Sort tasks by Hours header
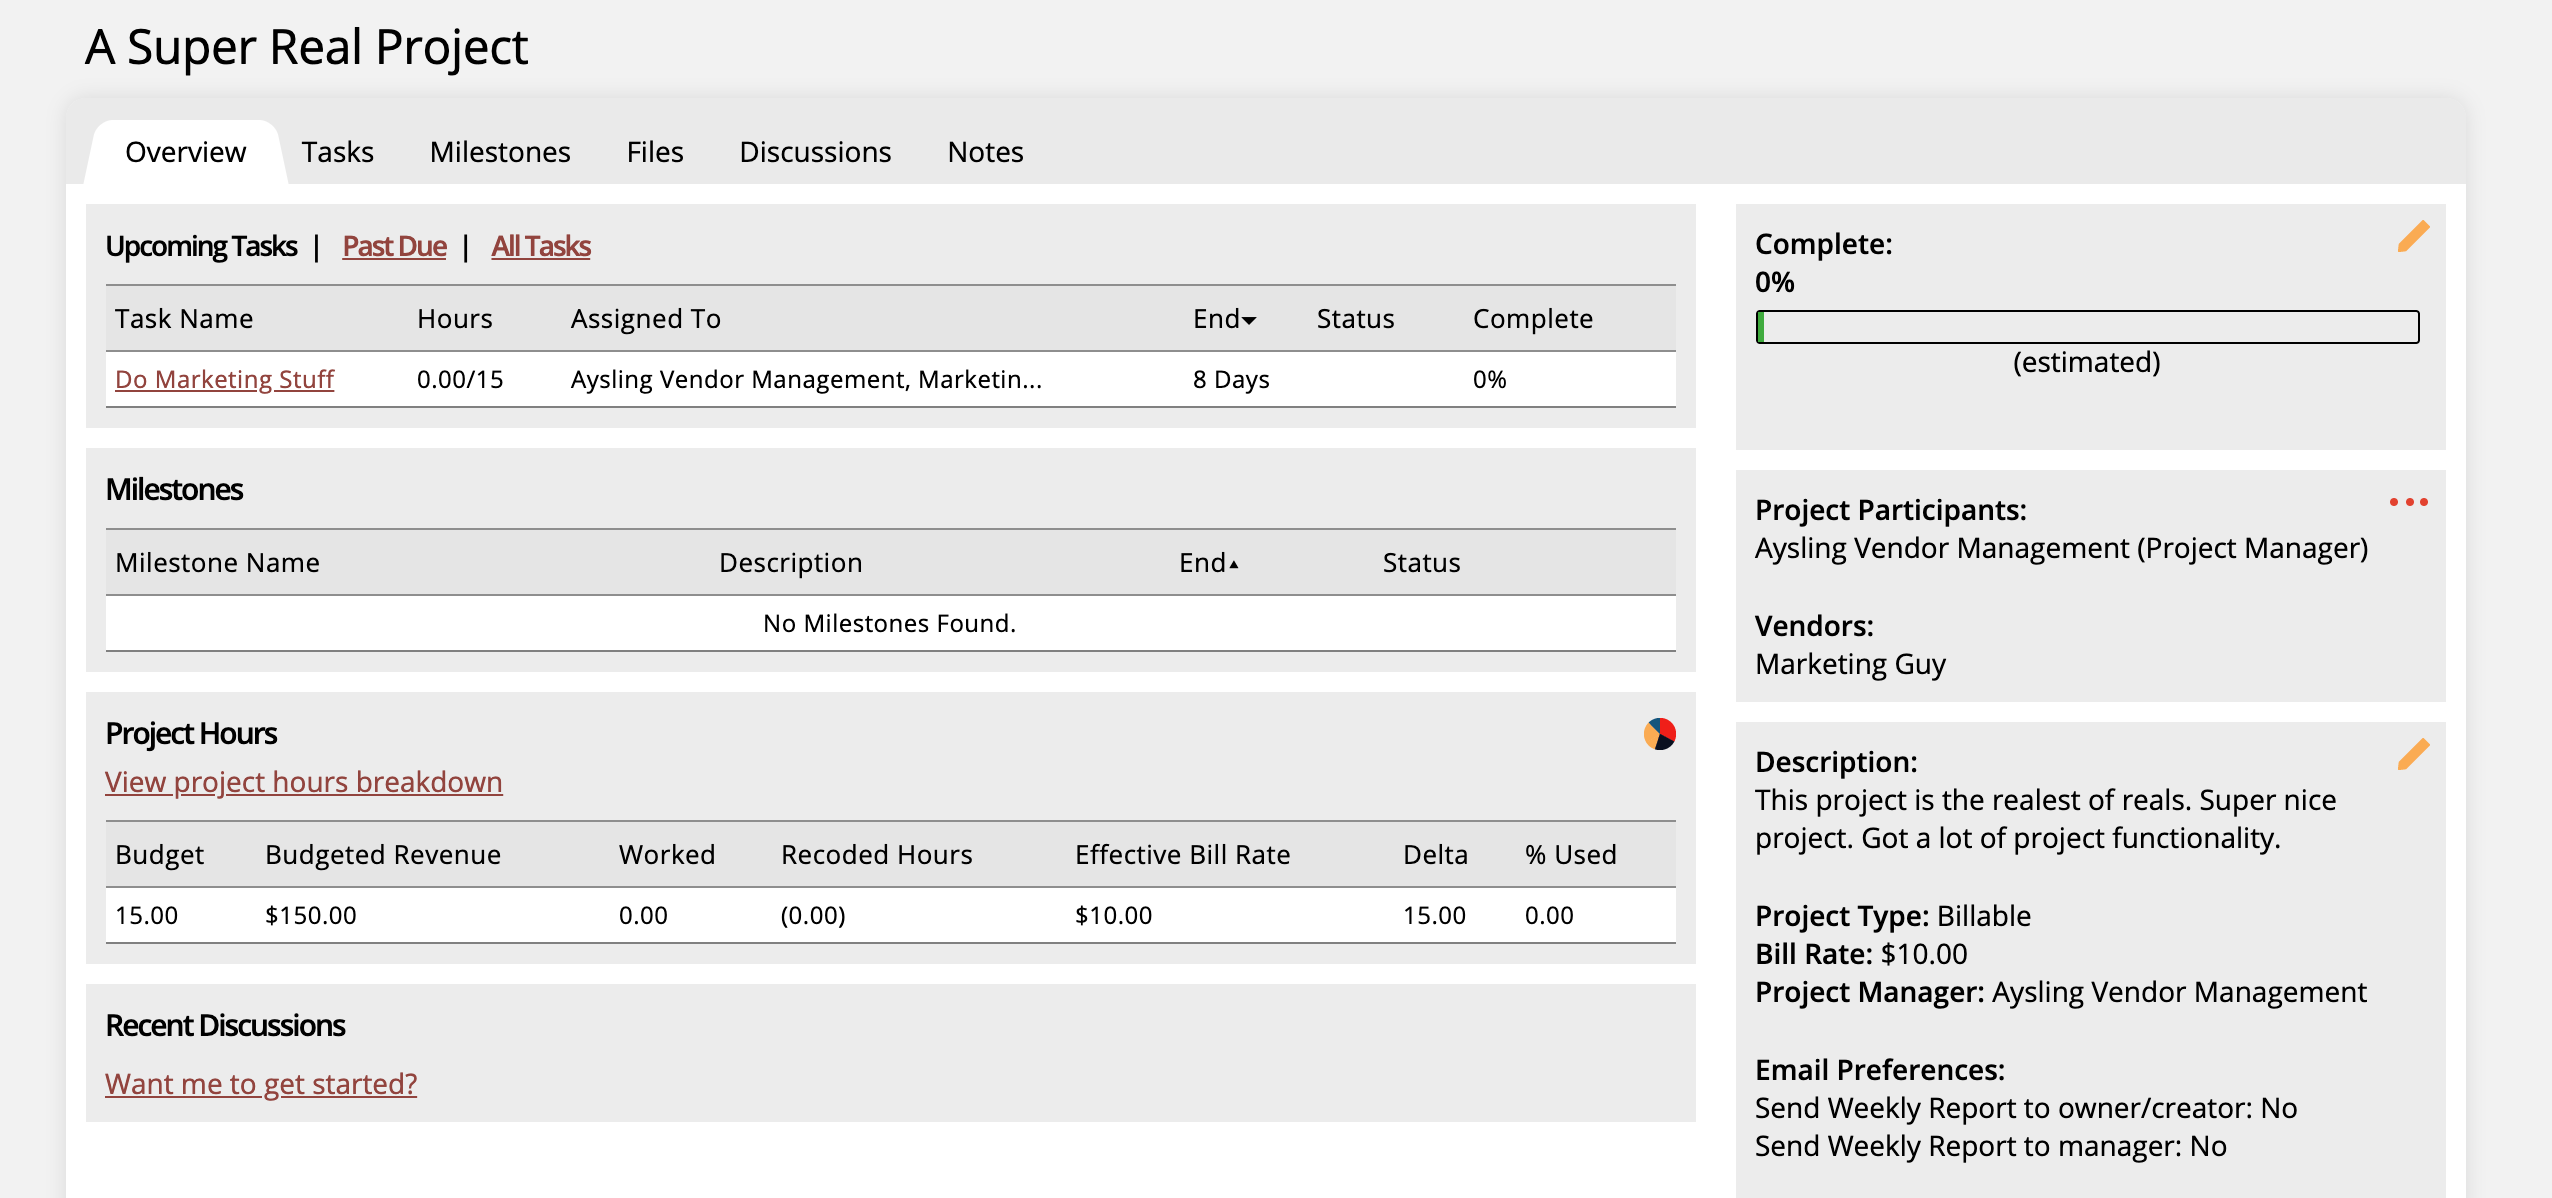2552x1198 pixels. (x=455, y=319)
